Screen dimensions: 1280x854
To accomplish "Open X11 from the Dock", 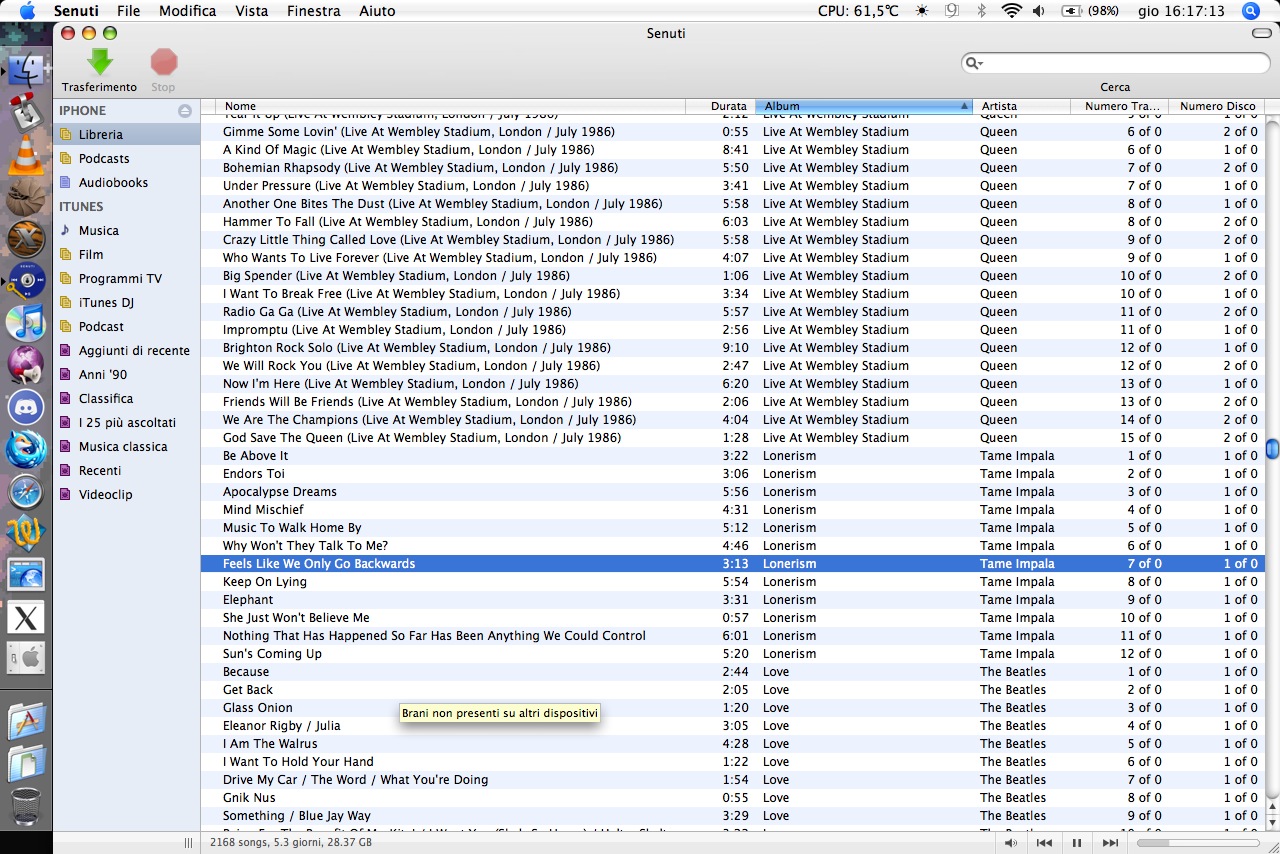I will pos(26,618).
